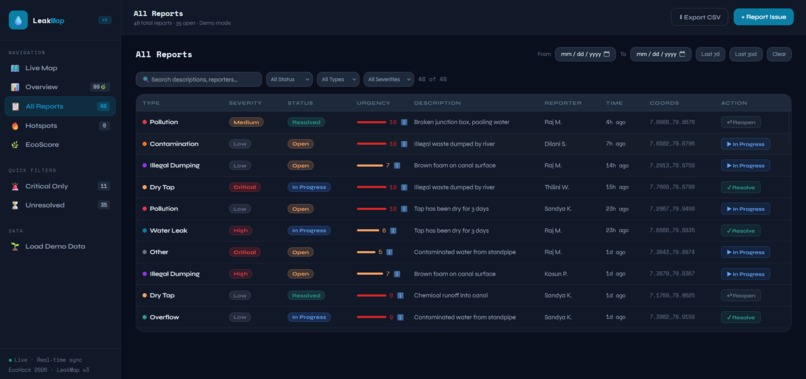This screenshot has width=806, height=379.
Task: Click info icon in Contamination row
Action: point(404,144)
